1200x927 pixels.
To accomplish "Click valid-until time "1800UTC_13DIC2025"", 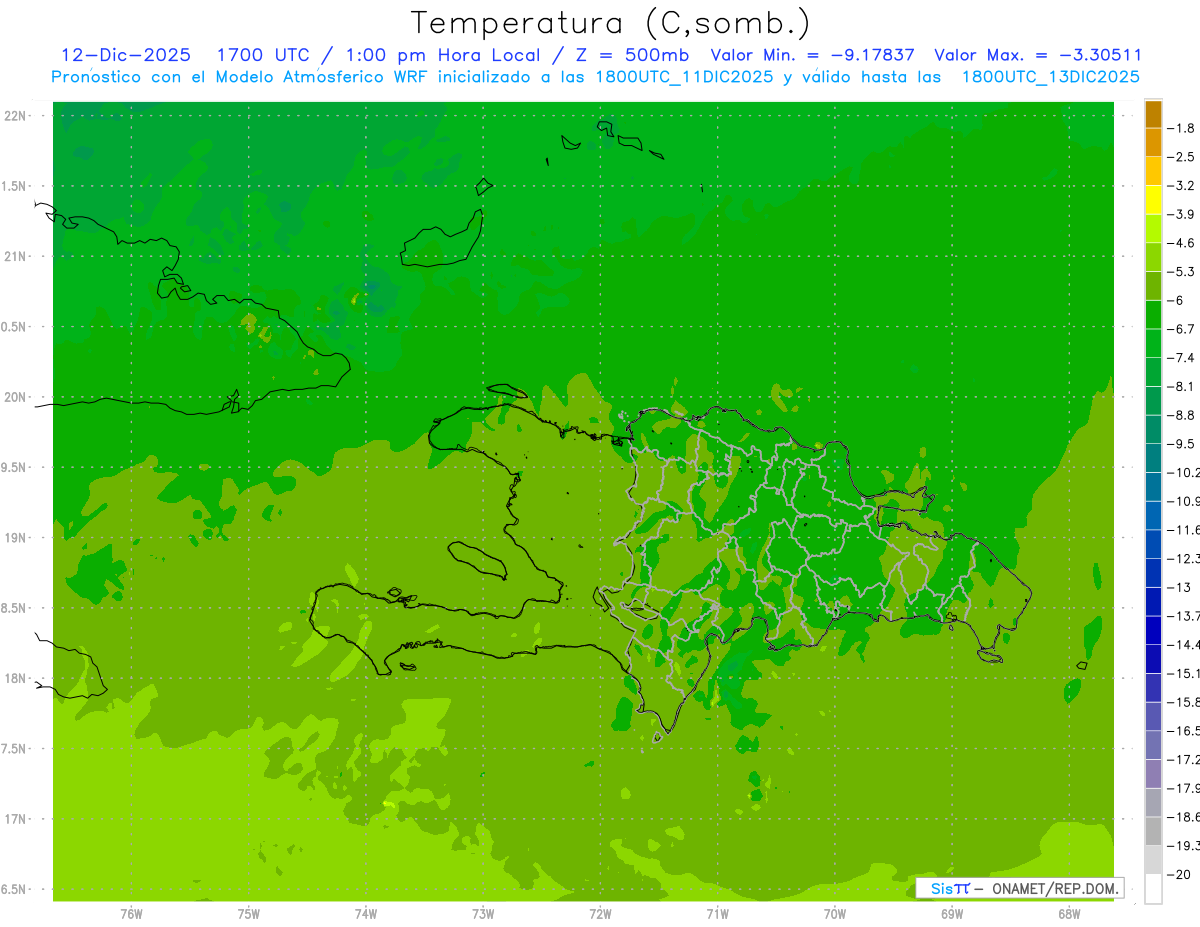I will point(1051,77).
